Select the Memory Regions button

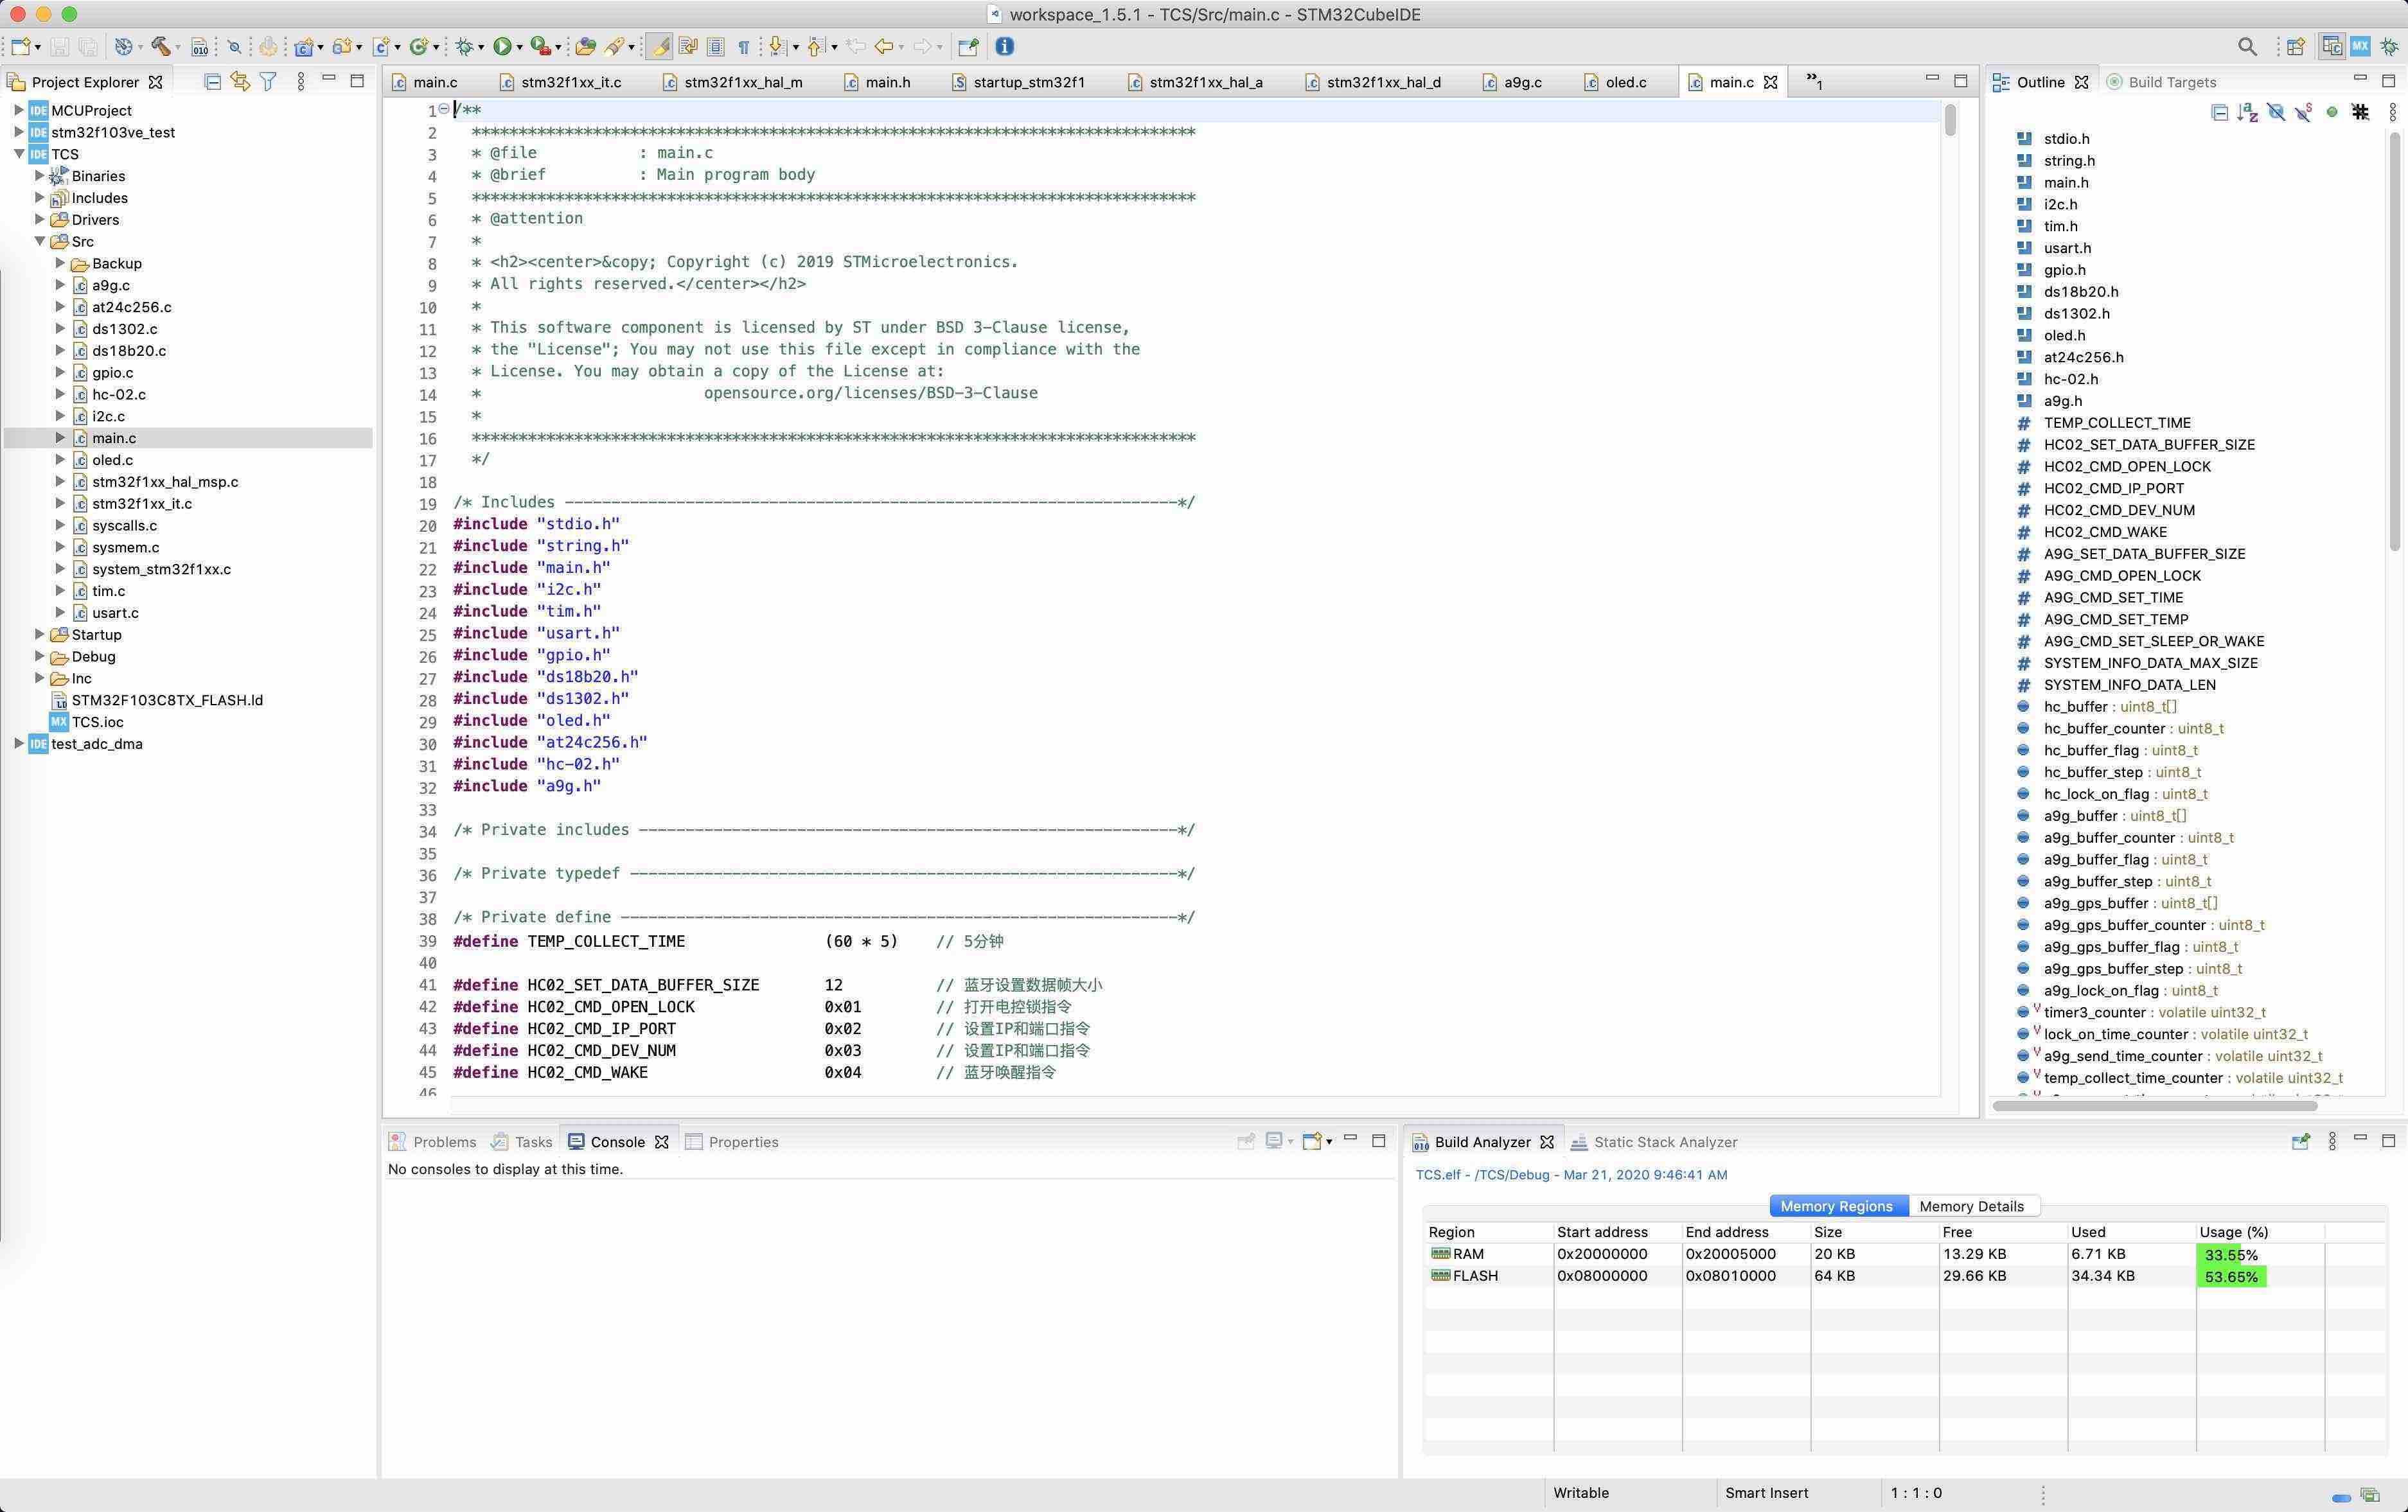point(1837,1206)
